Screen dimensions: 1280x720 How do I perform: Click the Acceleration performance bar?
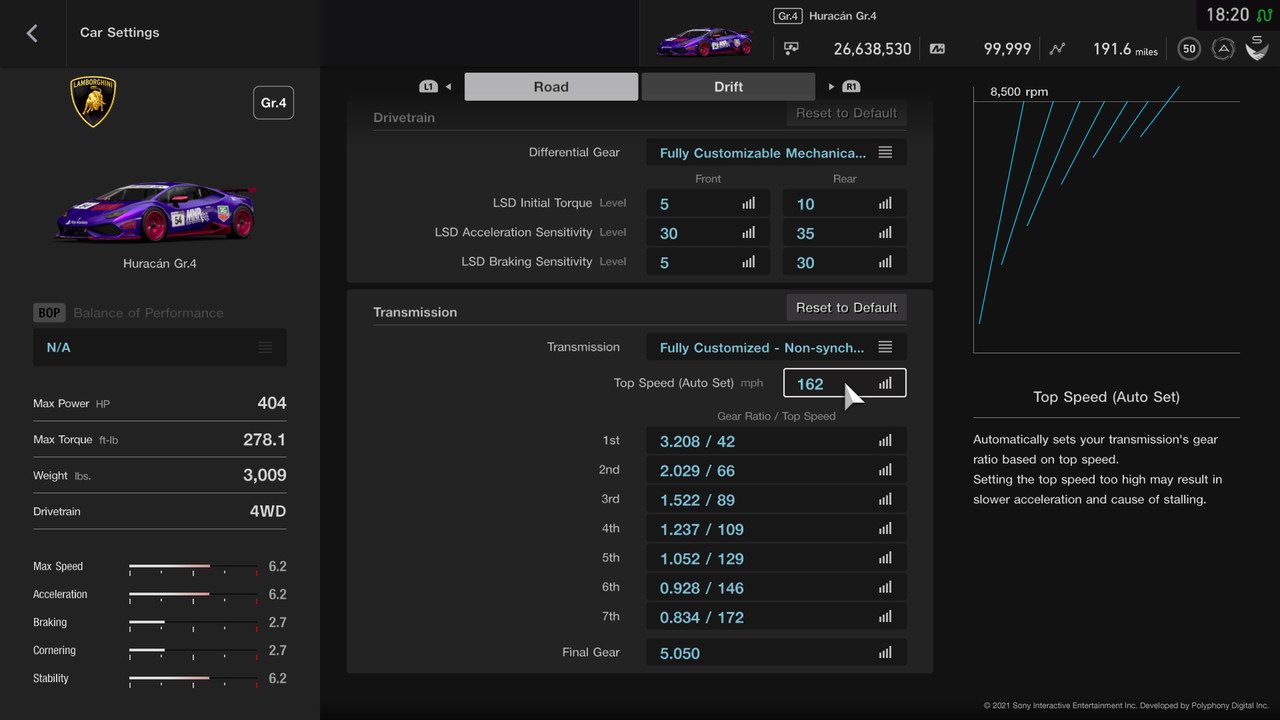(x=193, y=594)
